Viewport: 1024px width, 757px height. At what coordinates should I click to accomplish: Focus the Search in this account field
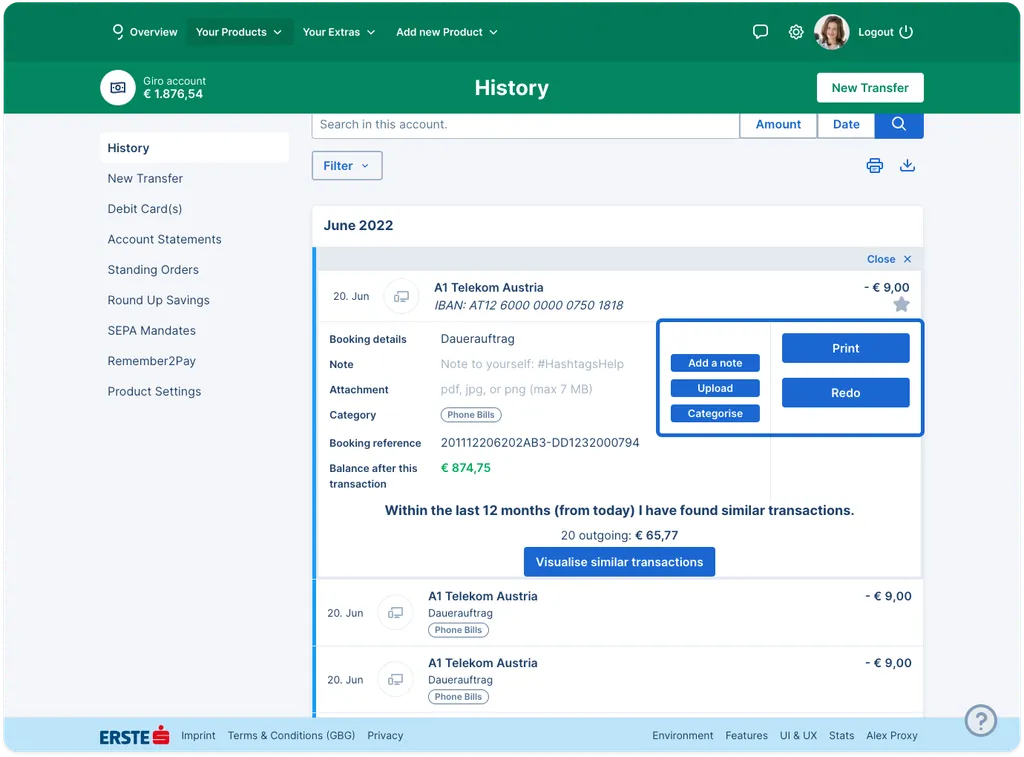pos(526,124)
